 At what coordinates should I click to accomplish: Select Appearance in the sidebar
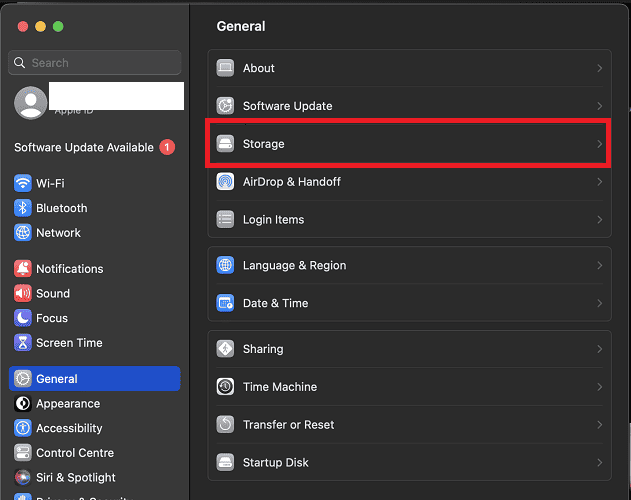[68, 404]
